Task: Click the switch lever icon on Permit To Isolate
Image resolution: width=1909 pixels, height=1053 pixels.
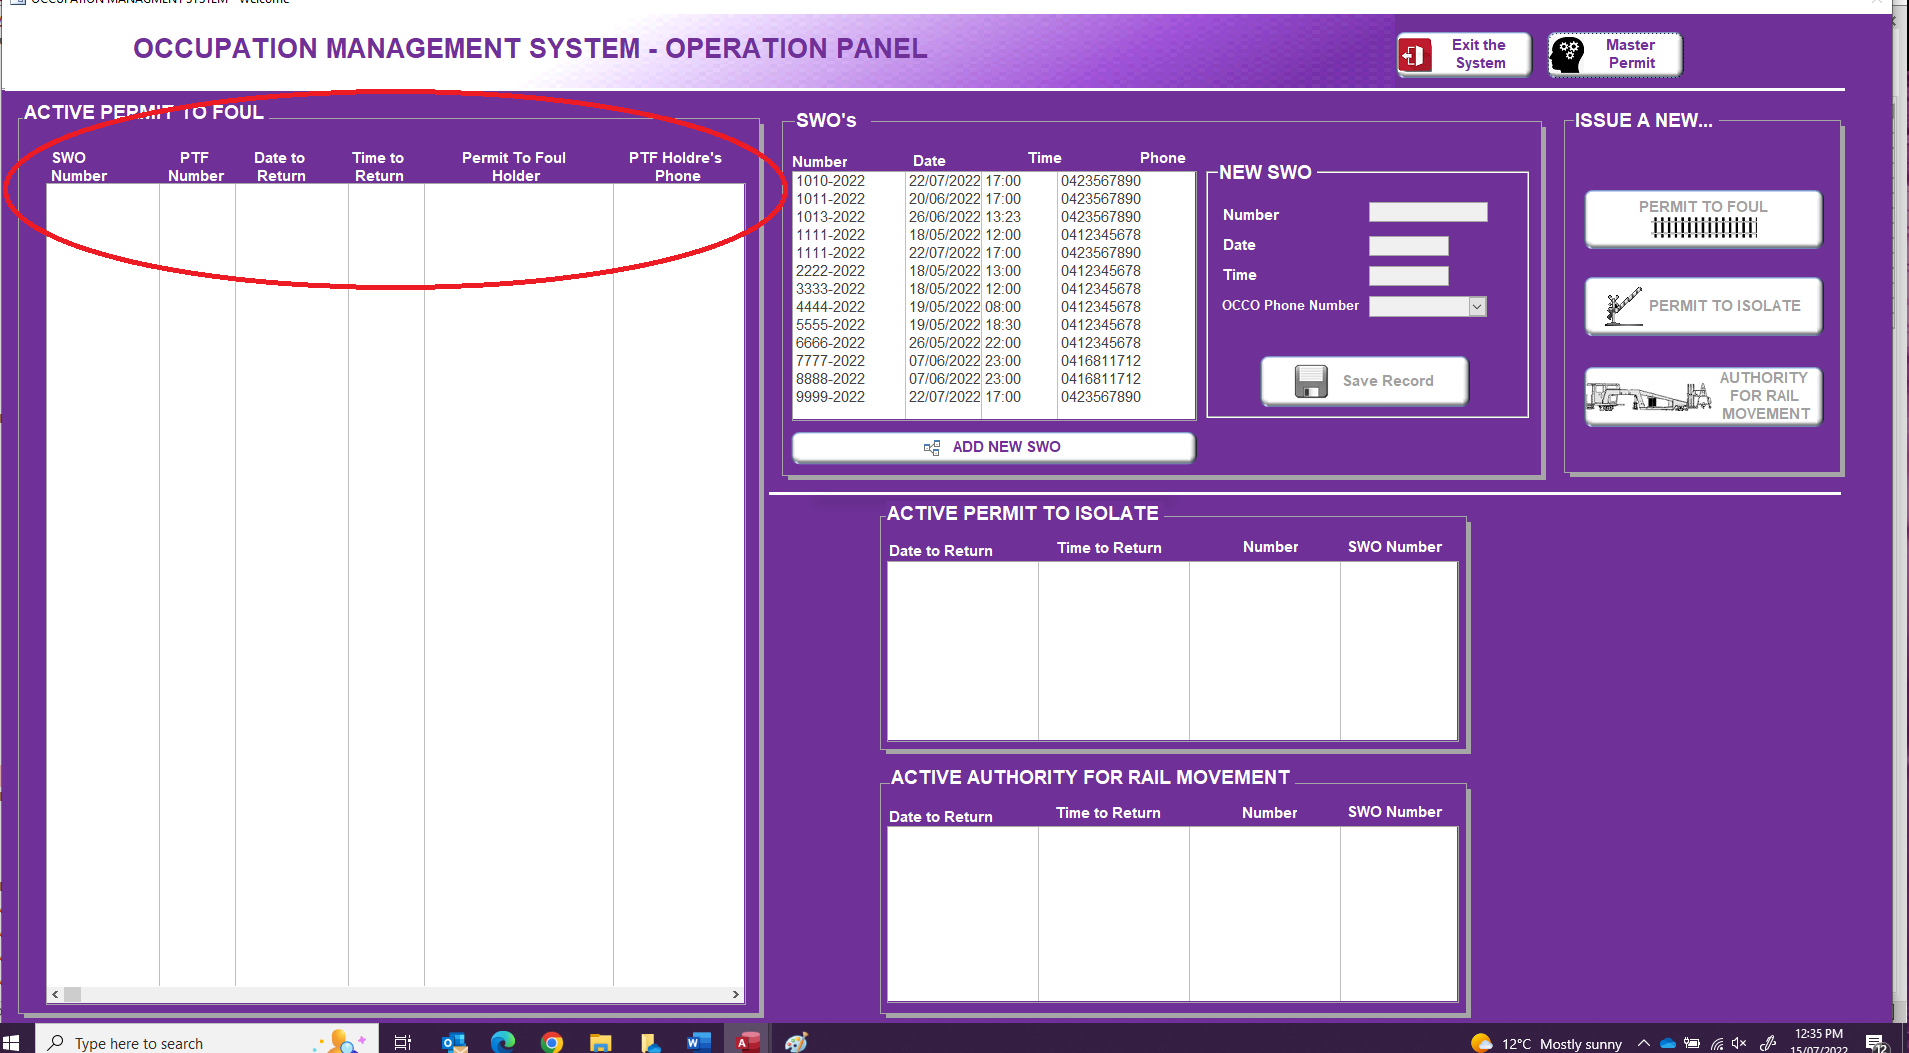Action: tap(1623, 306)
